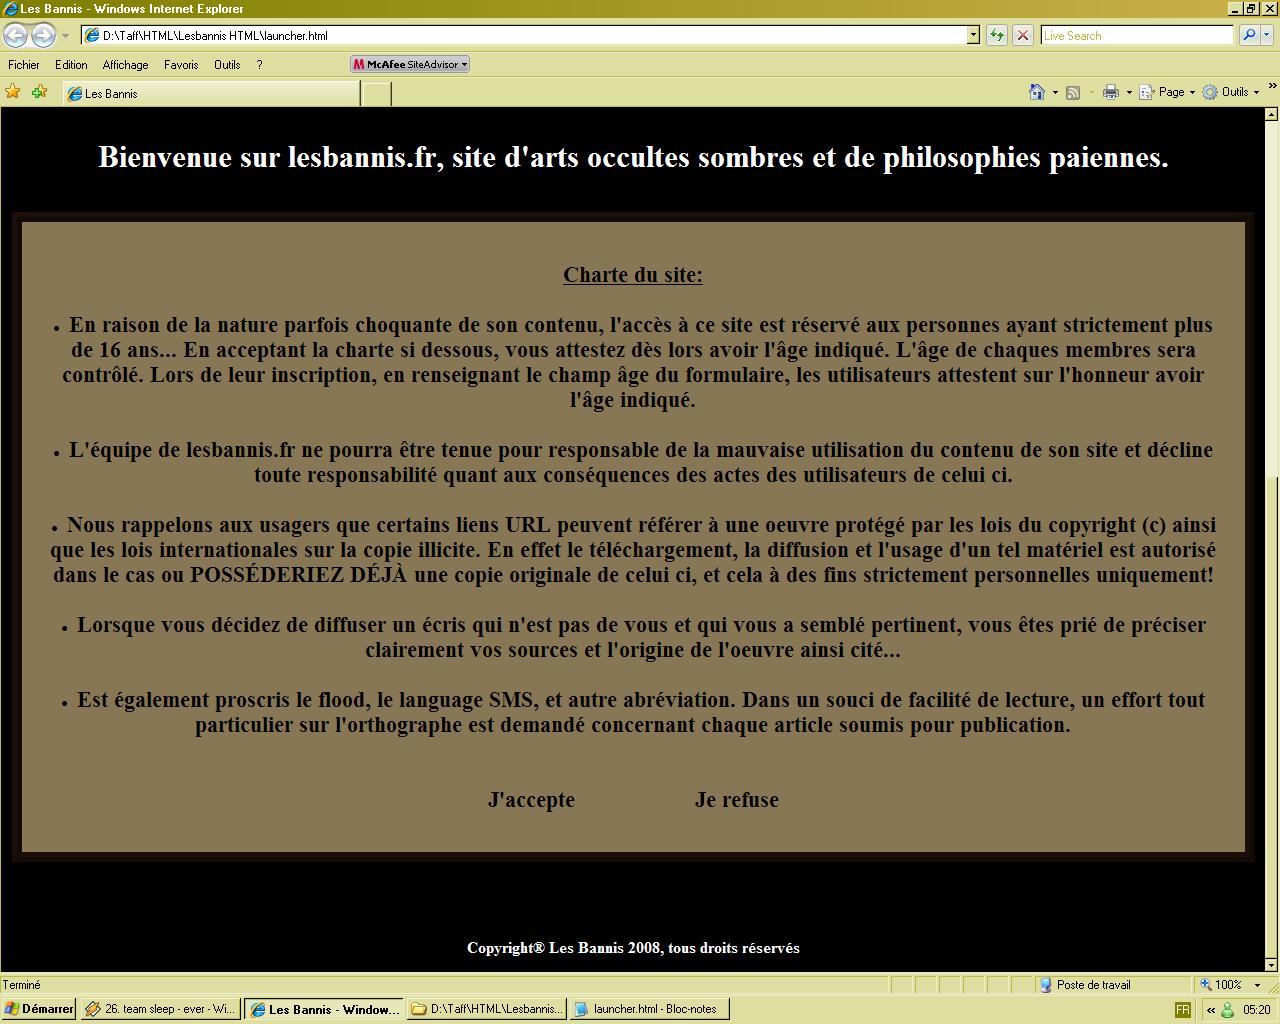Expand the Print options dropdown arrow

pos(1128,92)
